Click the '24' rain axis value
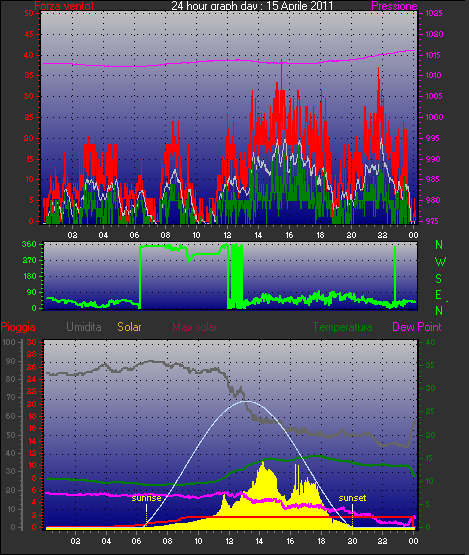The width and height of the screenshot is (469, 555). [x=32, y=379]
